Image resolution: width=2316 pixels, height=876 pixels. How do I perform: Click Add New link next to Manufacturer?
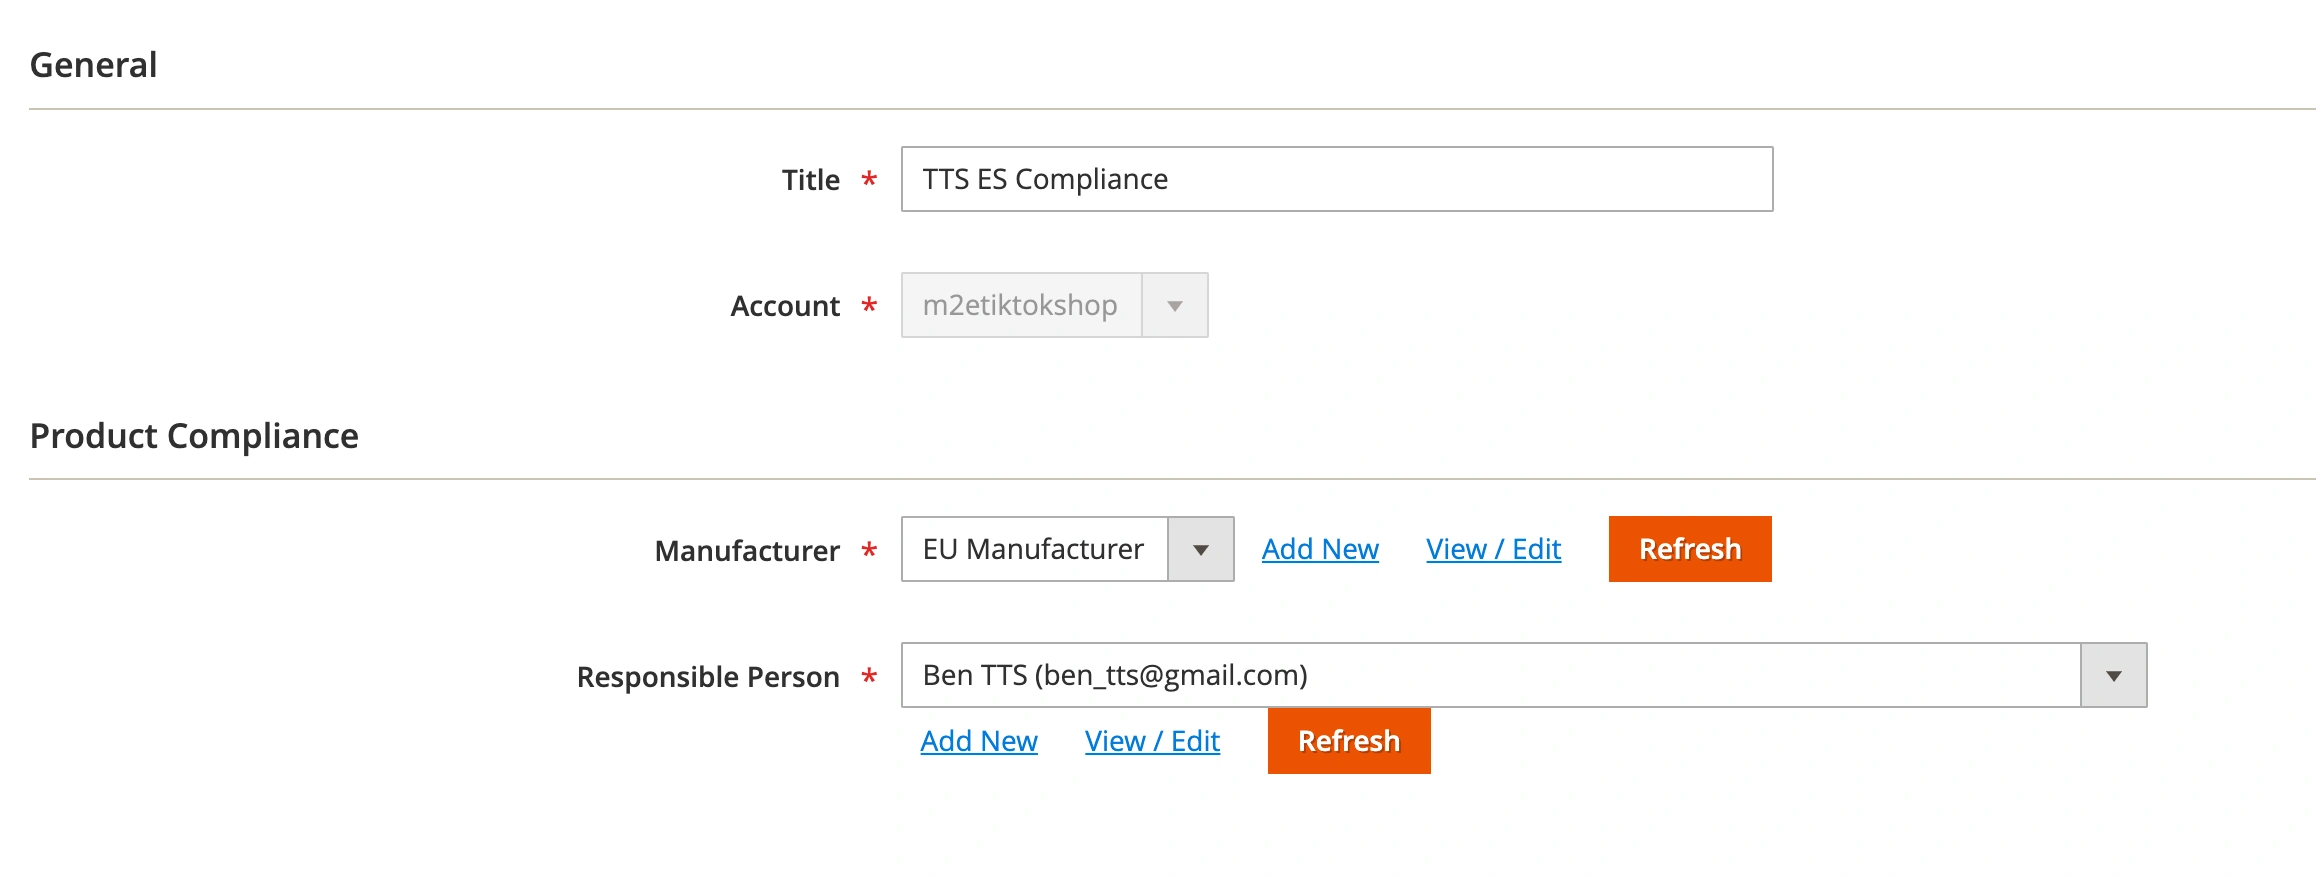click(x=1320, y=549)
